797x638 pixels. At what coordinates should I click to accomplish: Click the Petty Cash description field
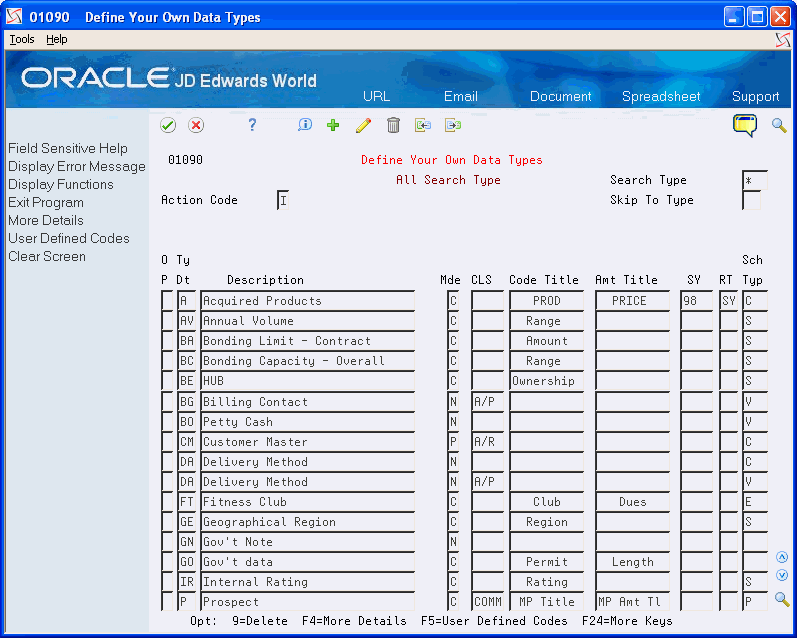tap(308, 422)
